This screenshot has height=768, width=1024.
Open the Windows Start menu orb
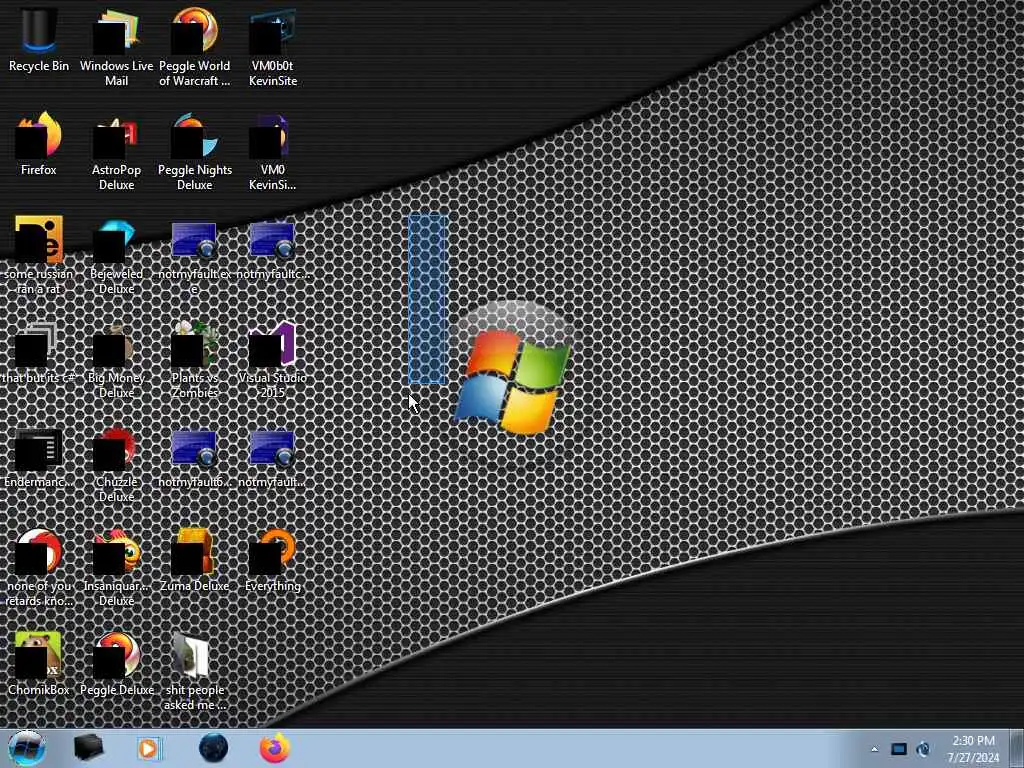pyautogui.click(x=27, y=748)
